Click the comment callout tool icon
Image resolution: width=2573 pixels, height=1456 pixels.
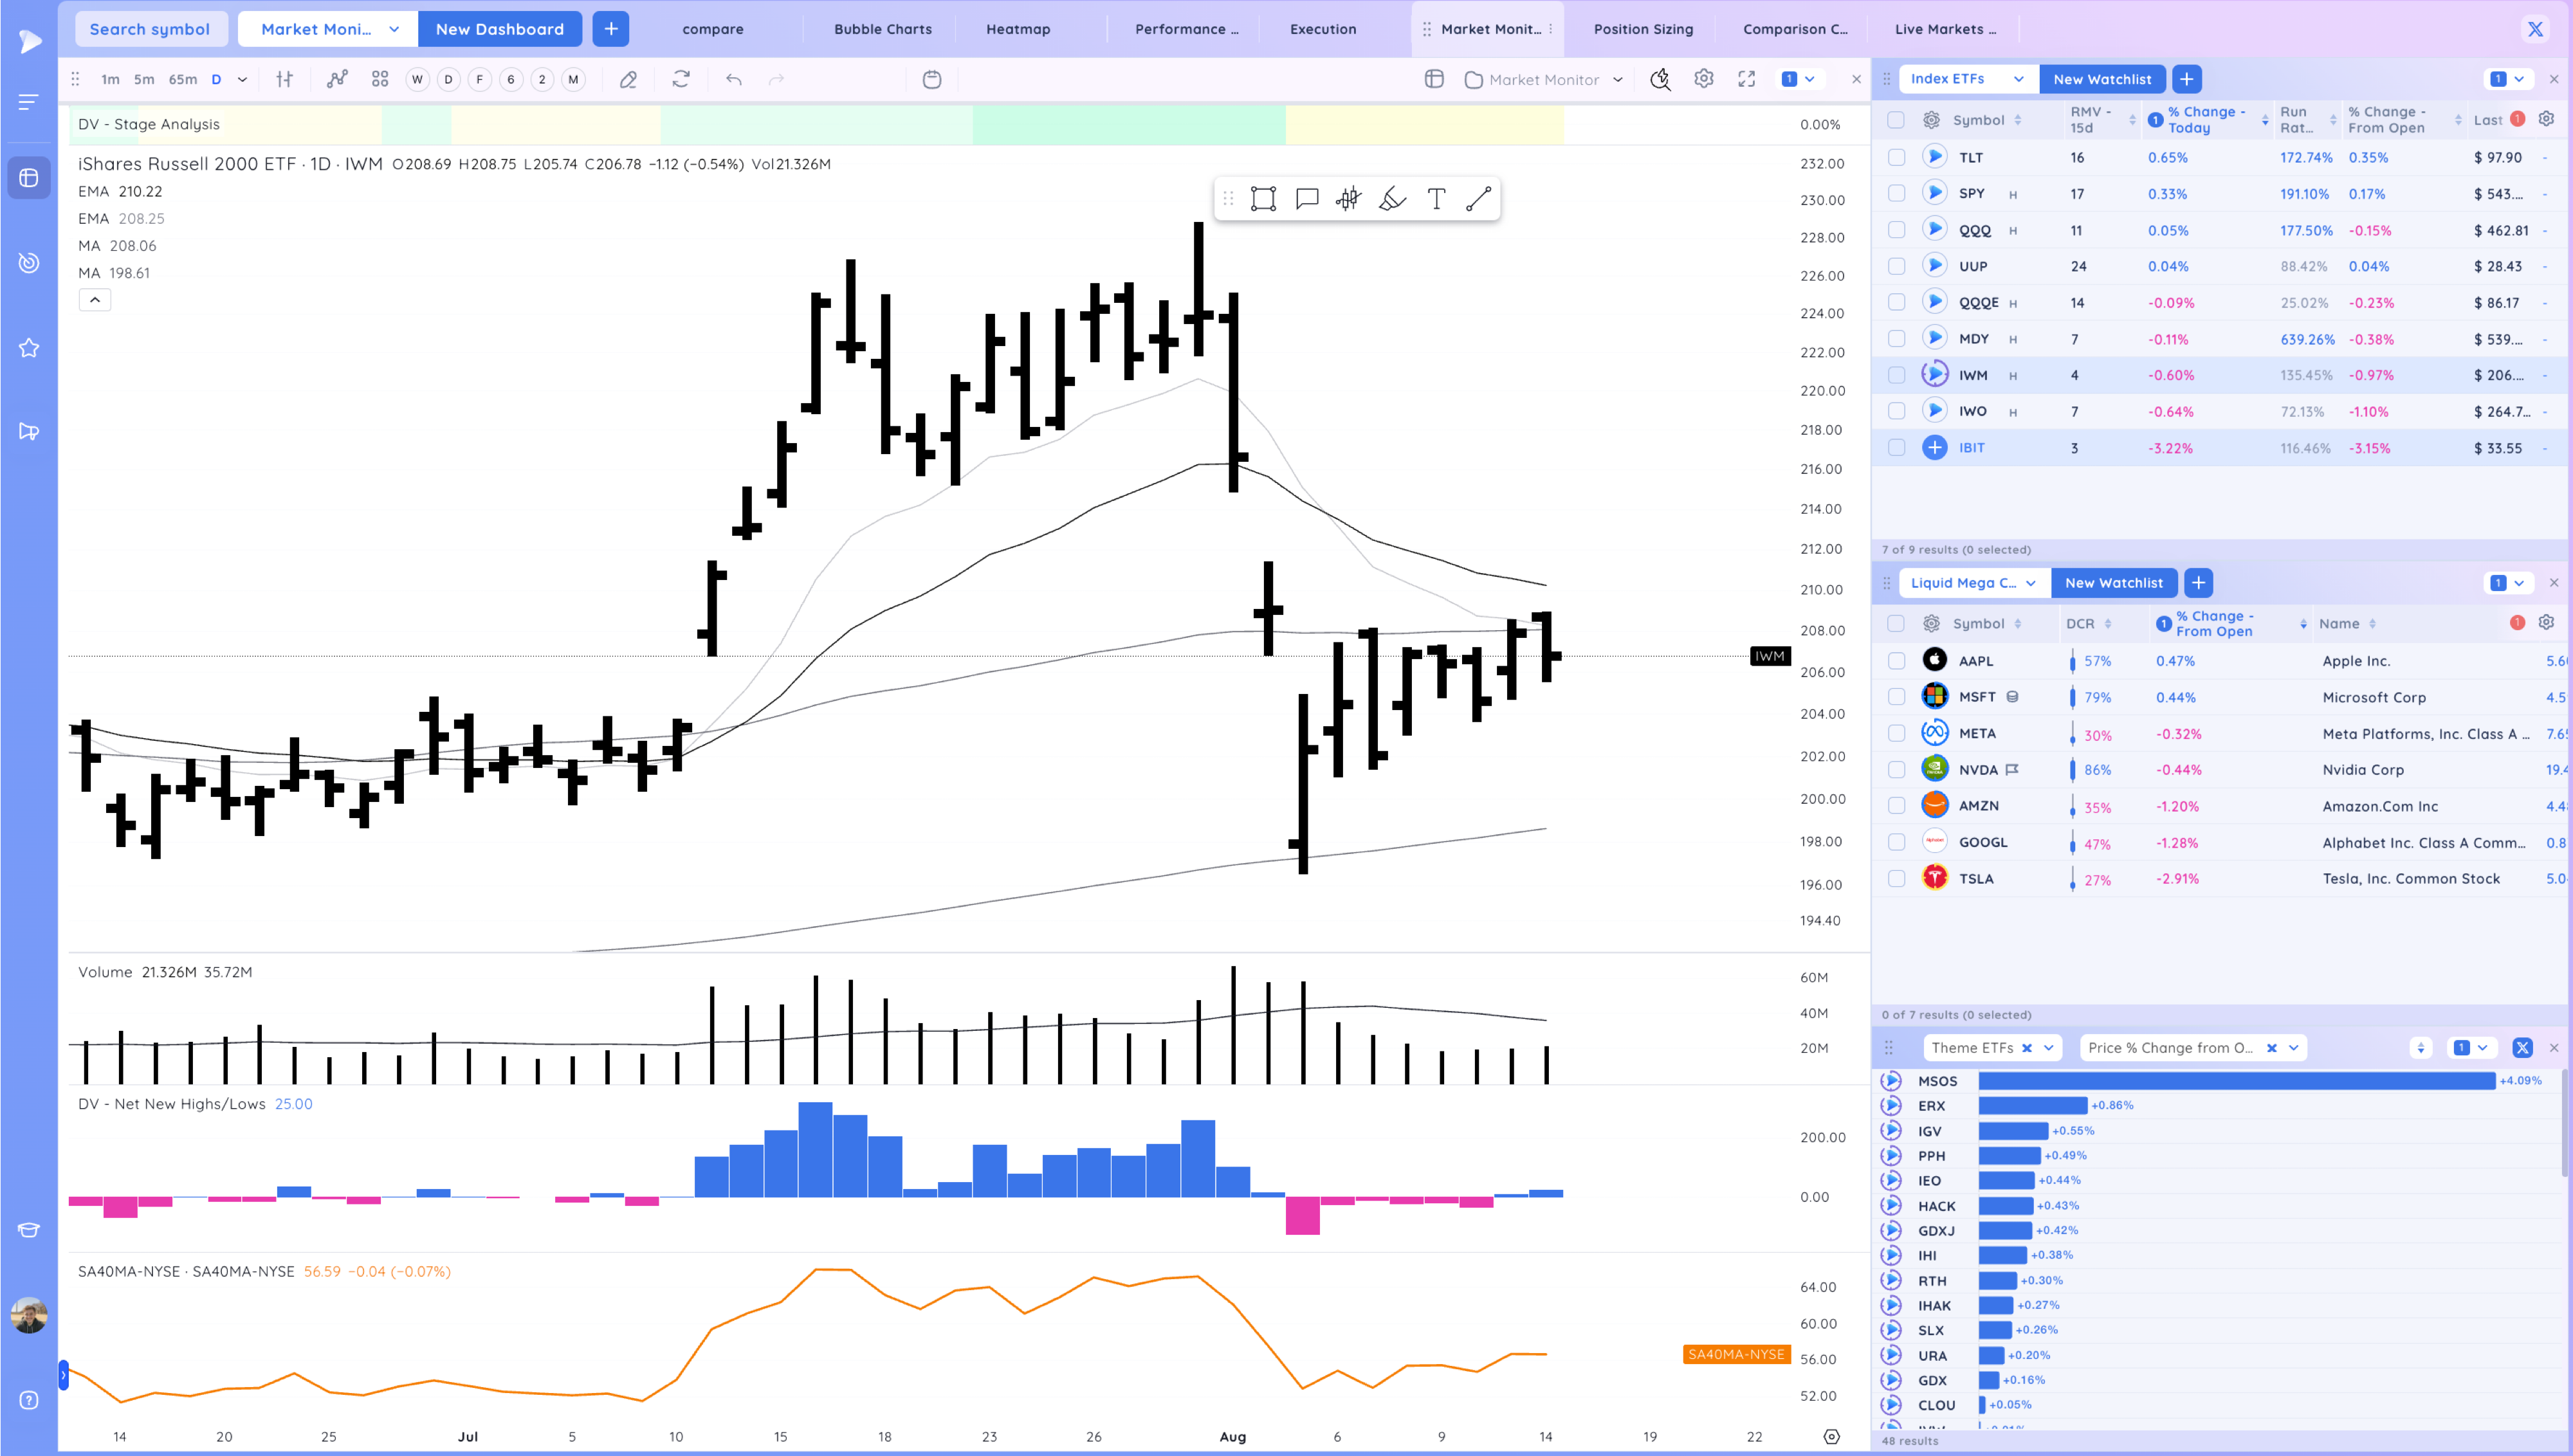click(x=1306, y=199)
